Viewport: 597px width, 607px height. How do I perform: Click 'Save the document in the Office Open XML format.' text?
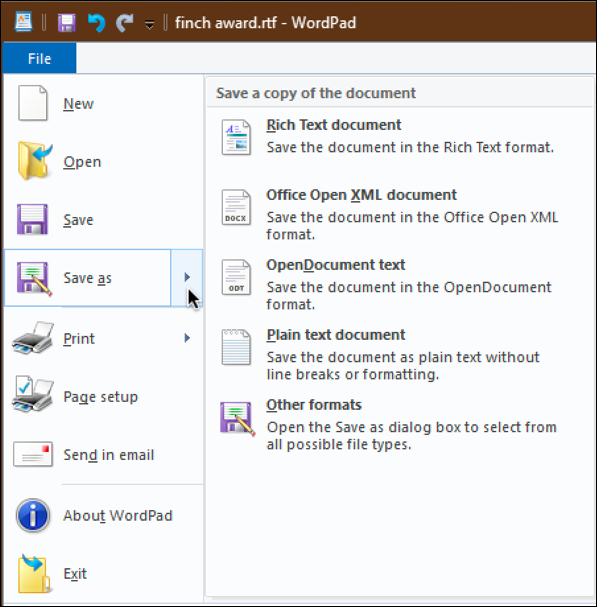412,226
